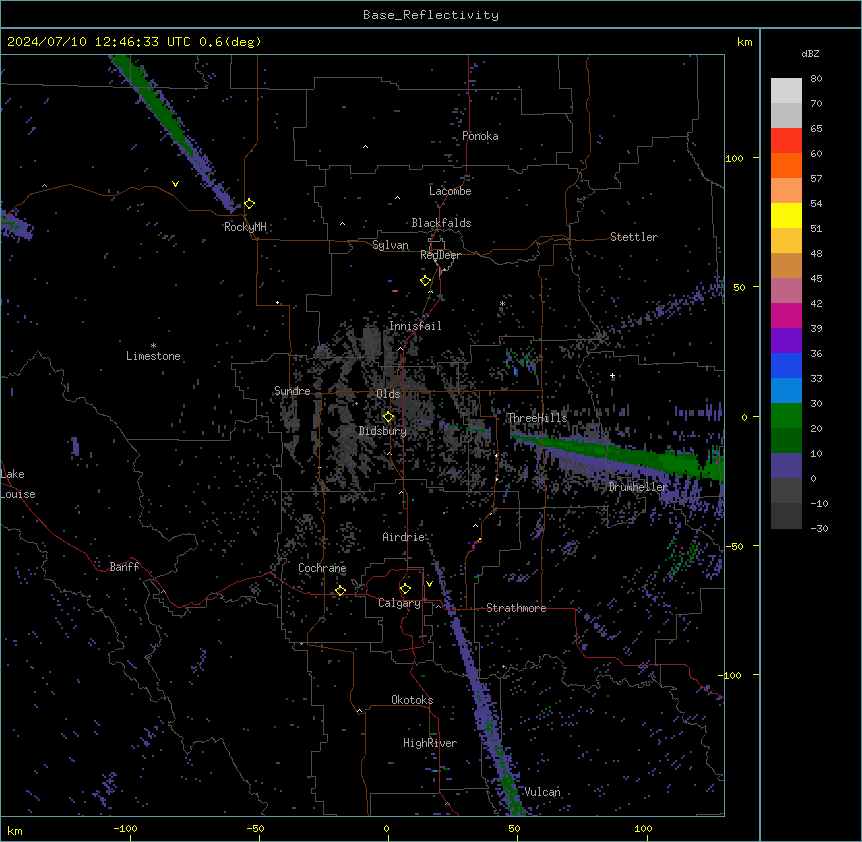Select the dark orange swatch between 60 and 57 dBZ

coord(786,165)
